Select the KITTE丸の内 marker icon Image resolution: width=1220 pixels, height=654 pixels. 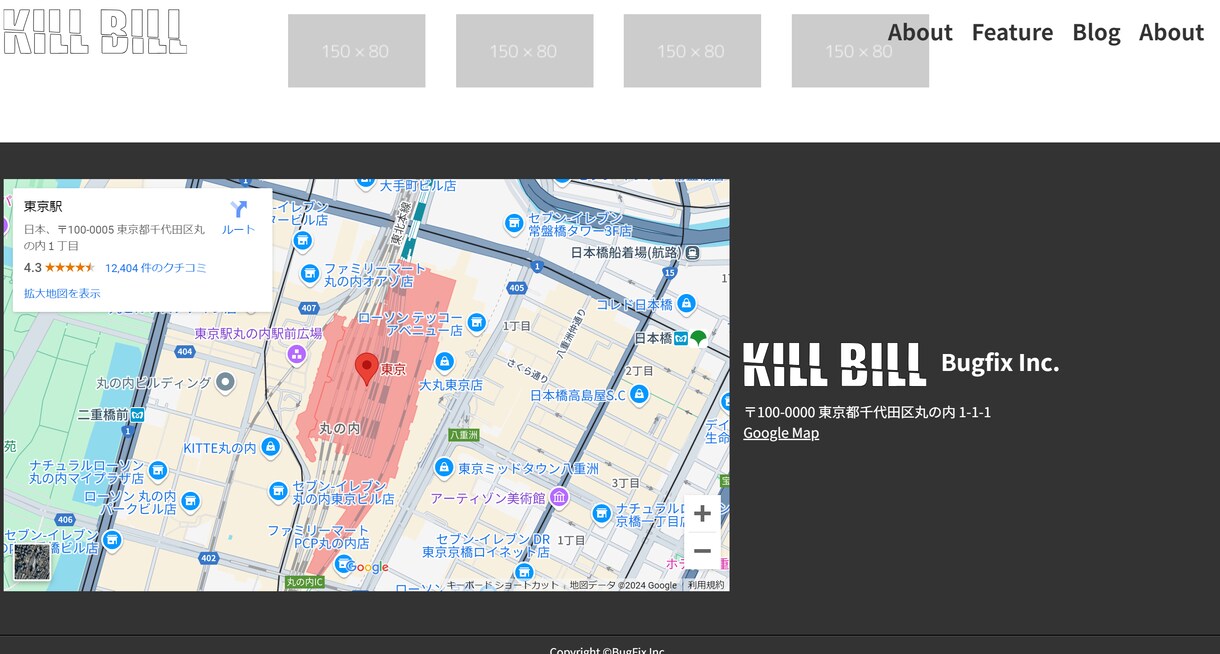pos(270,447)
